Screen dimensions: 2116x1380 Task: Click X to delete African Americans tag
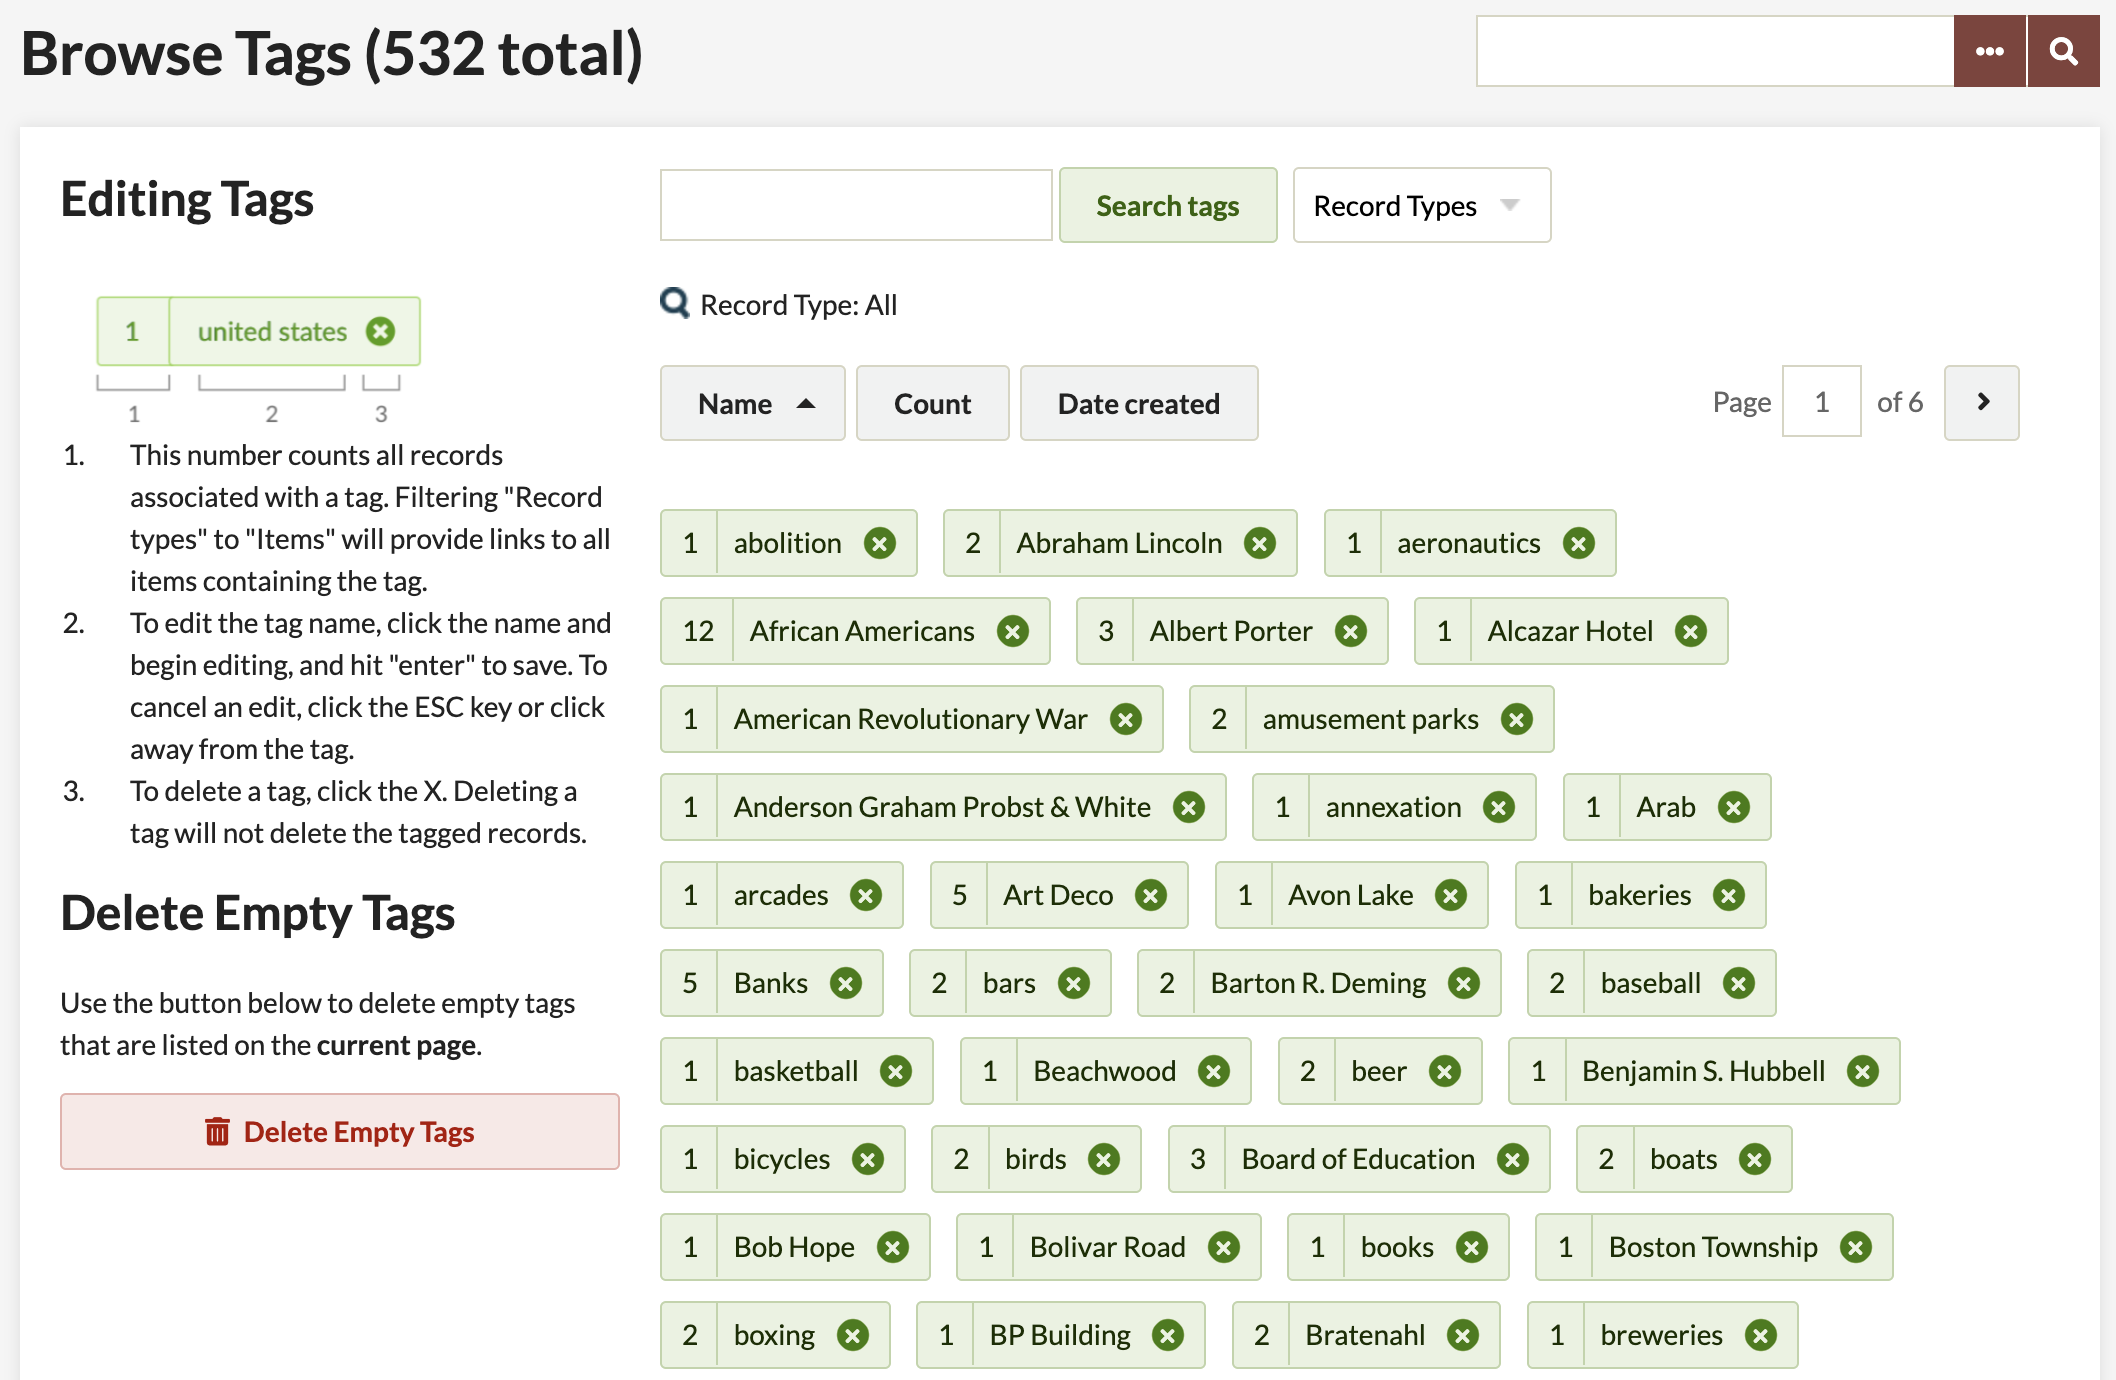click(x=1013, y=631)
